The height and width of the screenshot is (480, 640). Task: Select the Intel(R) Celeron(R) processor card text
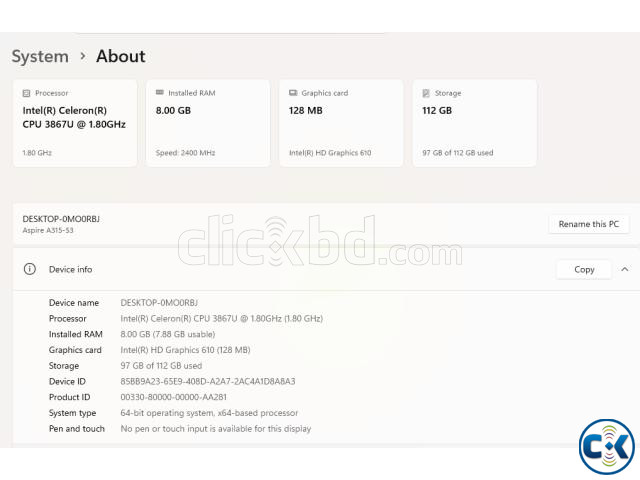pos(74,117)
